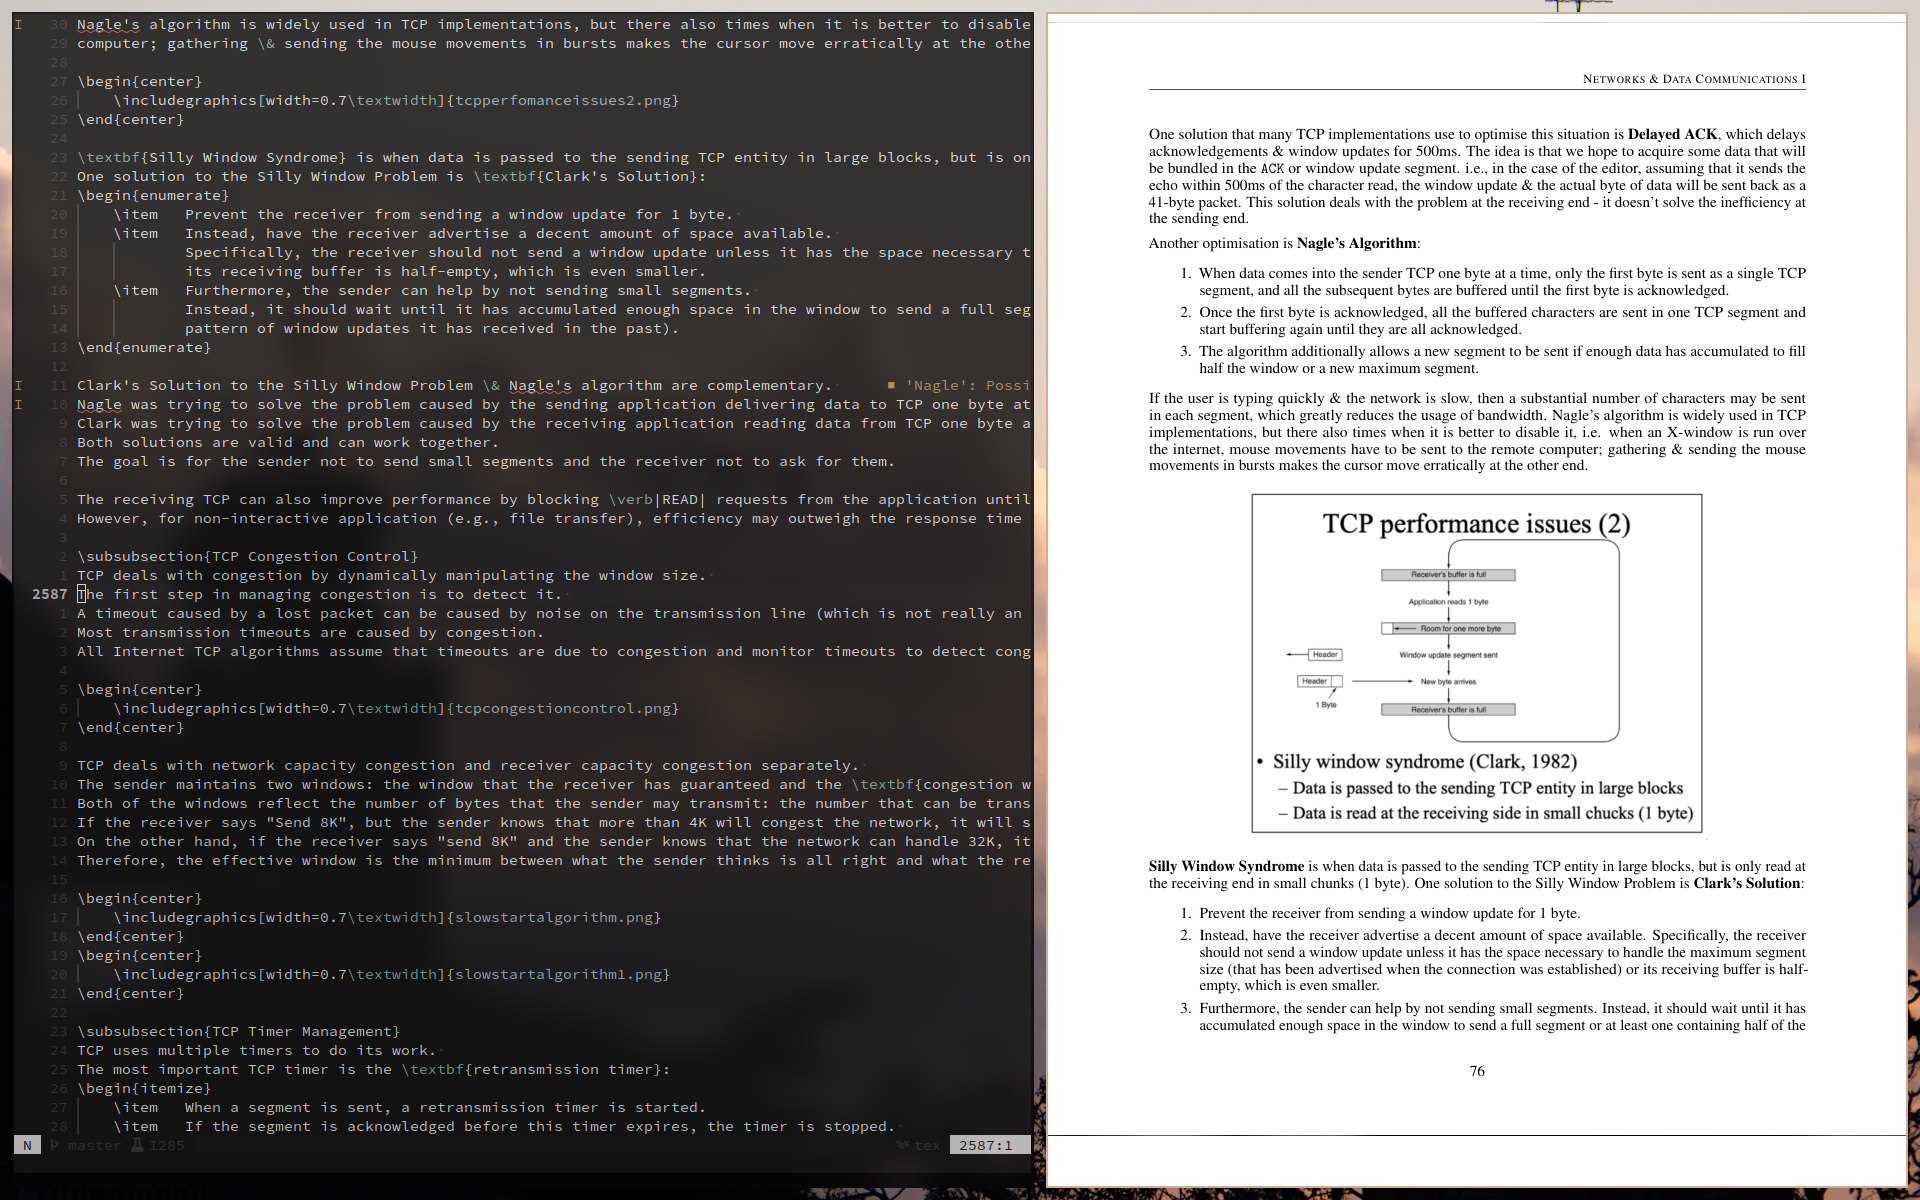
Task: Click the 'Networks & Data Communications I' page header
Action: pos(1694,79)
